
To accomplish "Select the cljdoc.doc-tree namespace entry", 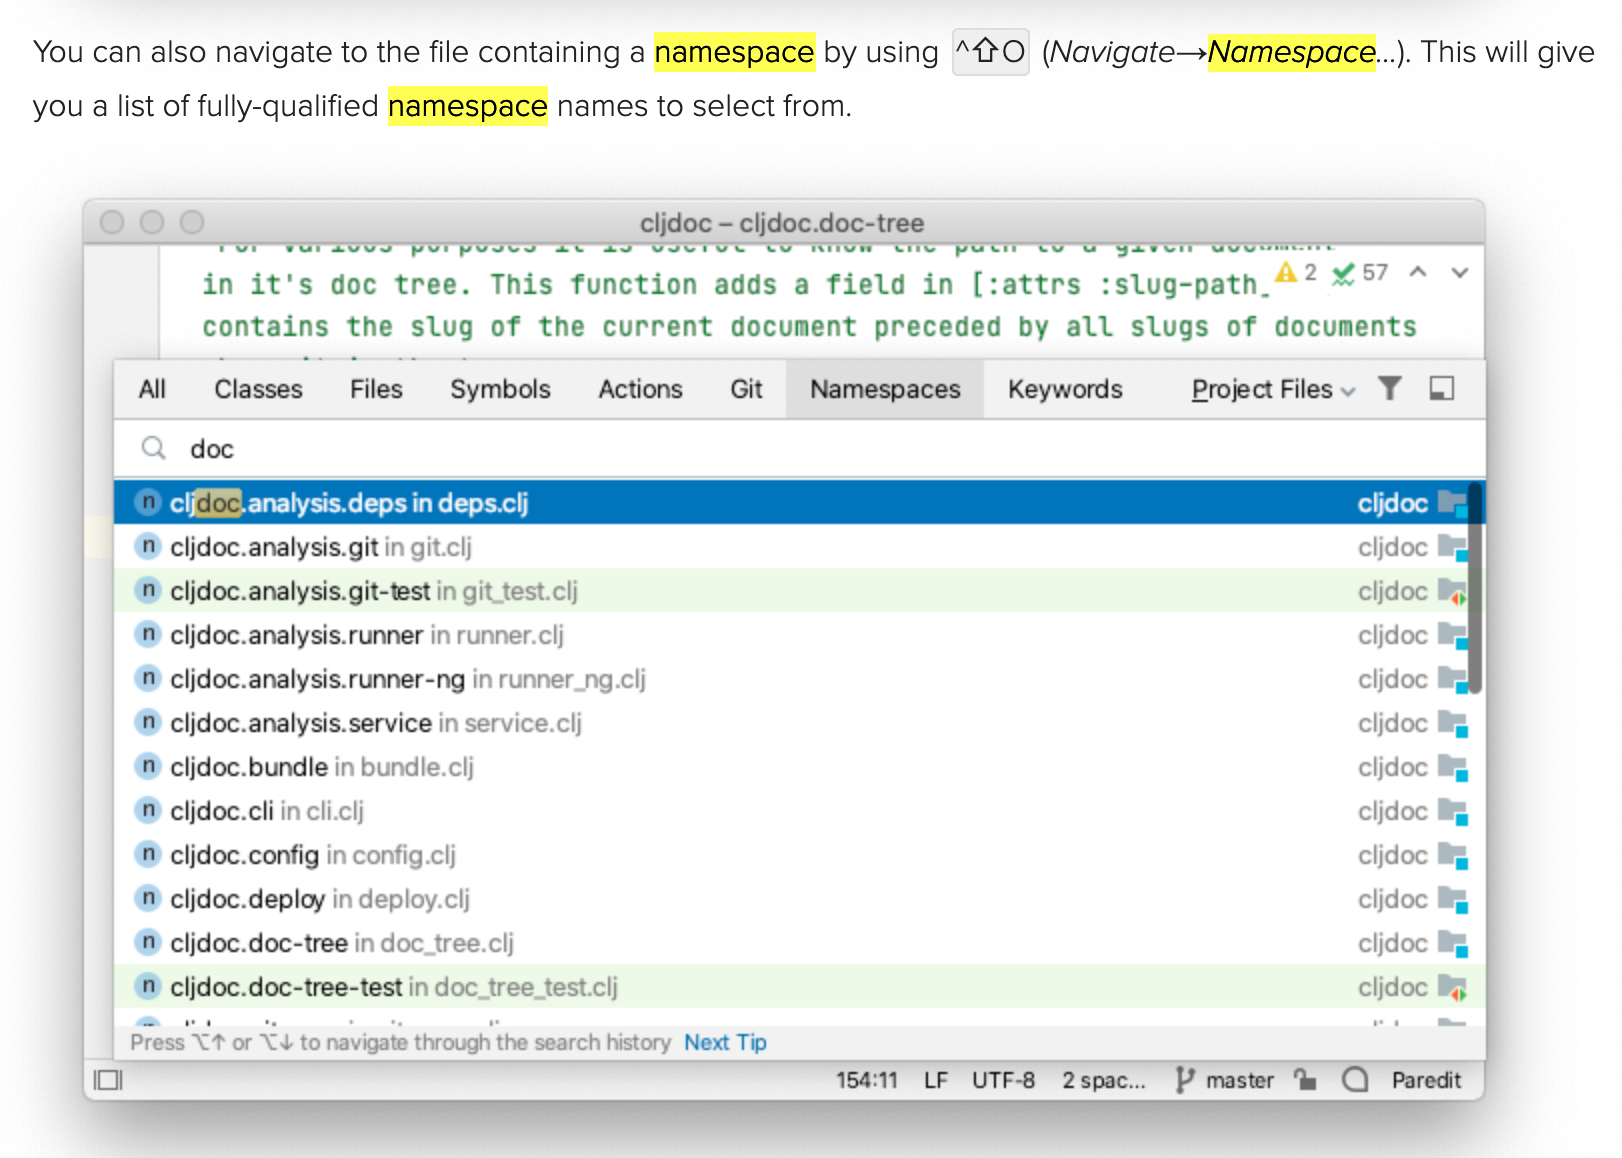I will pos(340,942).
